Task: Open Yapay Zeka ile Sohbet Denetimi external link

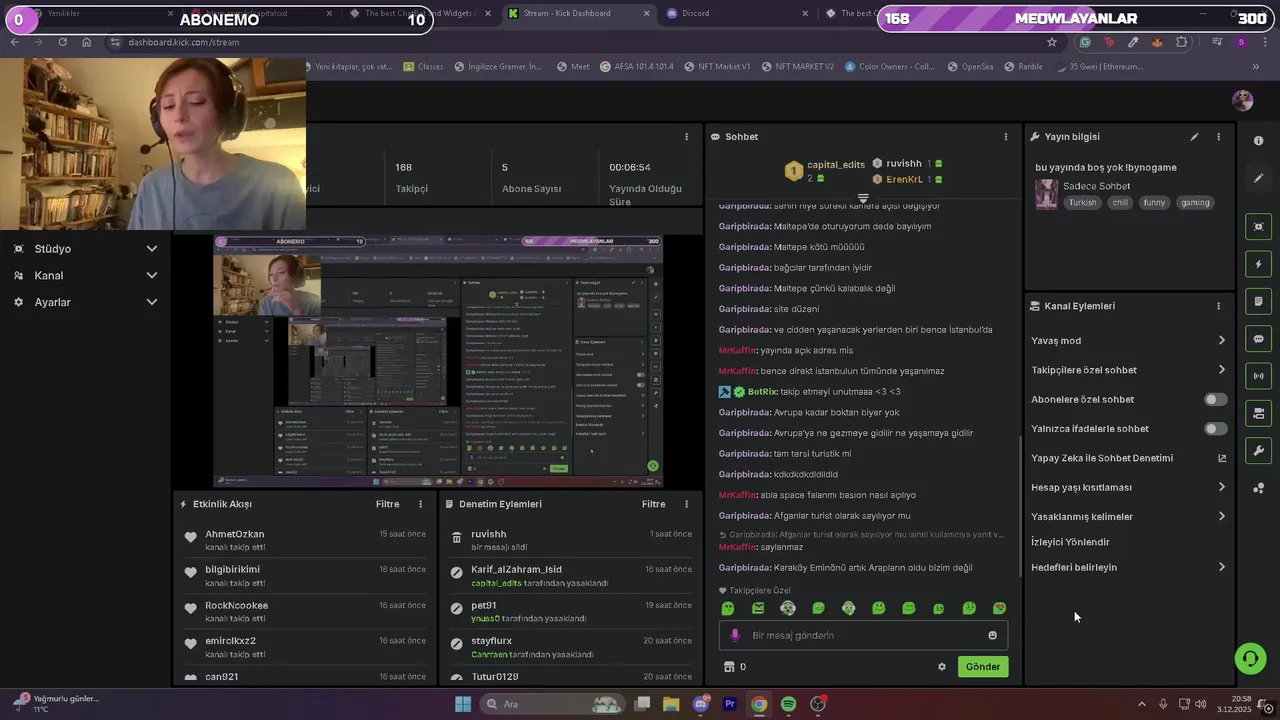Action: pyautogui.click(x=1222, y=458)
